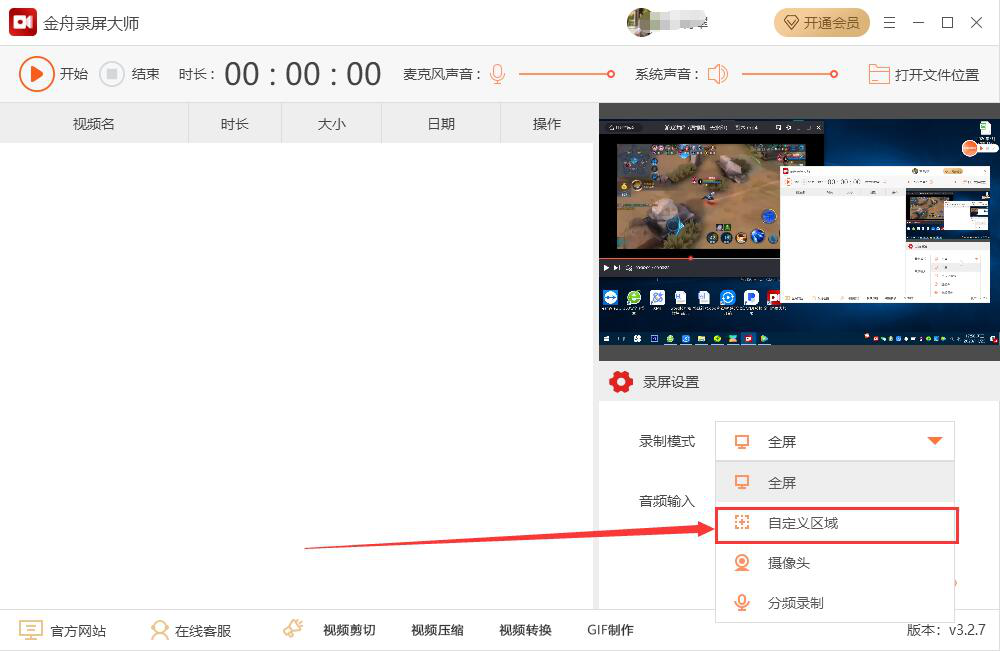
Task: Select 摄像头 recording mode
Action: (835, 563)
